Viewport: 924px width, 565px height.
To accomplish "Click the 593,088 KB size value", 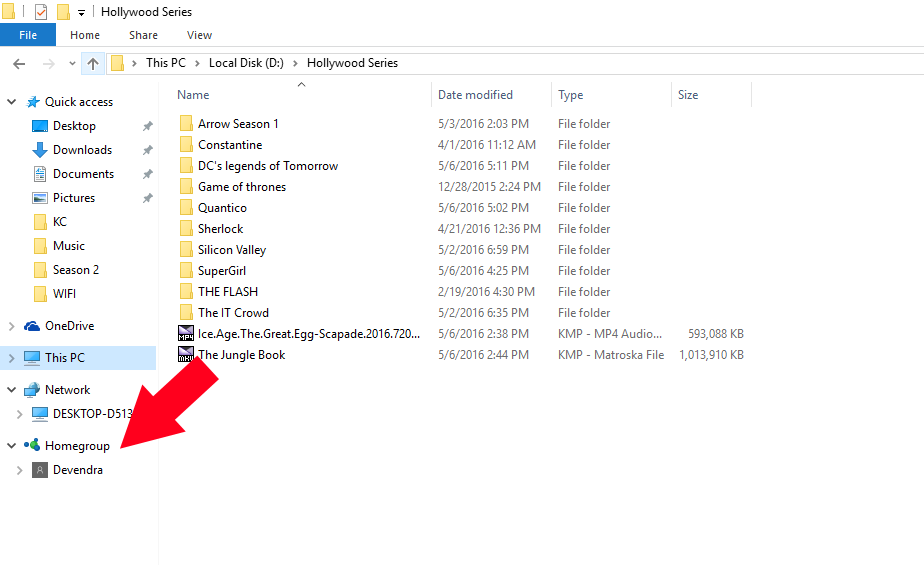I will click(715, 334).
